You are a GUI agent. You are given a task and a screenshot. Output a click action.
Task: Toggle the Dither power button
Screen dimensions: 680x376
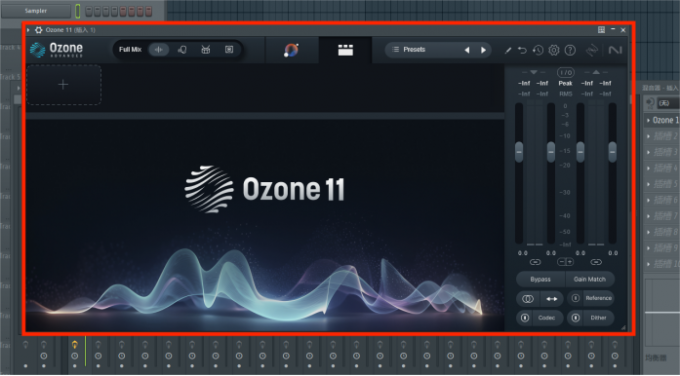coord(575,318)
